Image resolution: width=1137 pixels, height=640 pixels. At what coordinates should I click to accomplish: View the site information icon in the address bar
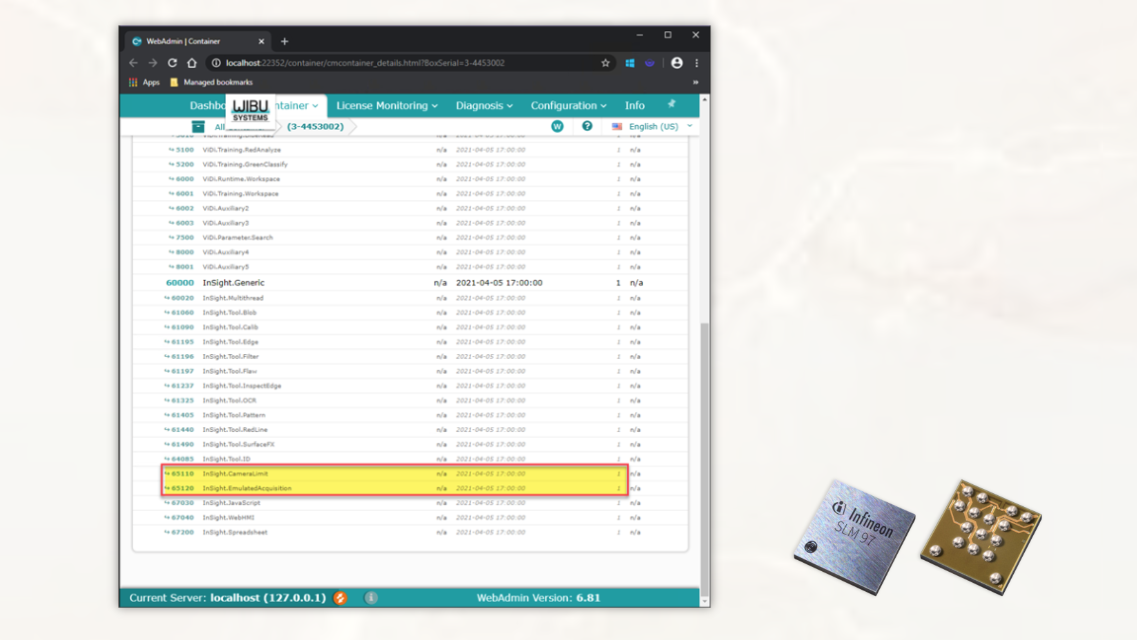[x=216, y=63]
